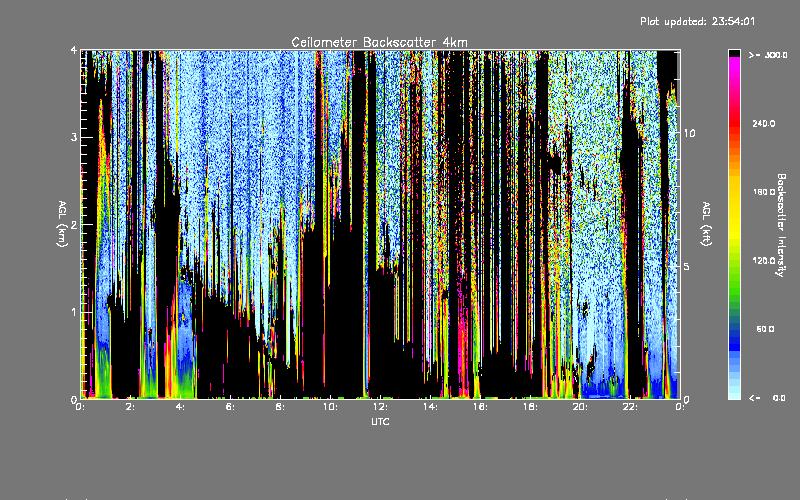
Task: Click the '2:' UTC tick label
Action: (131, 407)
